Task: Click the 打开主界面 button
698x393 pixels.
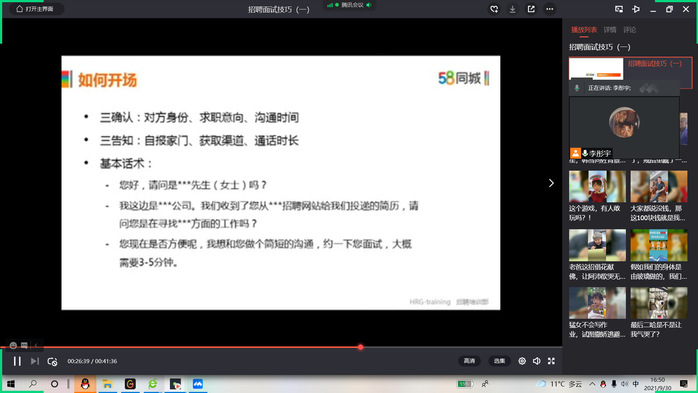Action: click(36, 9)
